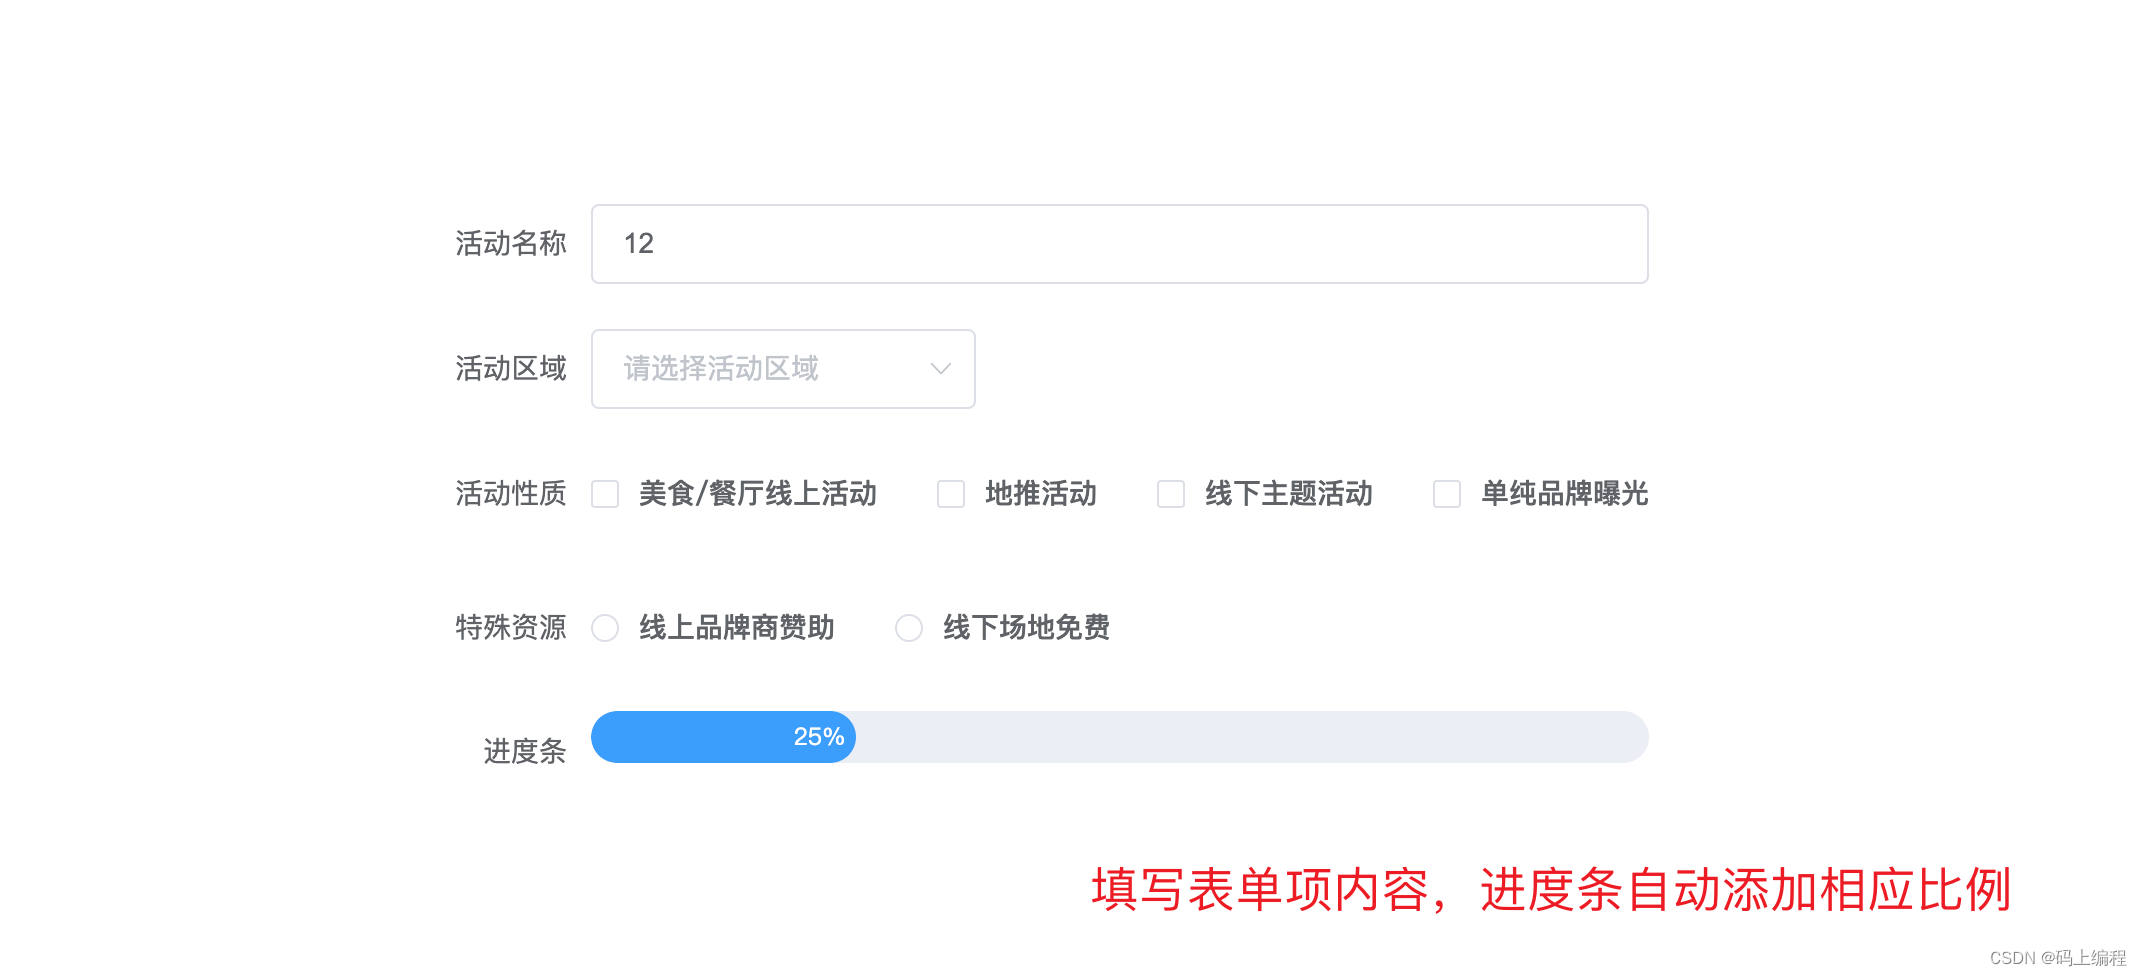The width and height of the screenshot is (2142, 976).
Task: Click the unfilled gray progress bar track
Action: pos(1250,737)
